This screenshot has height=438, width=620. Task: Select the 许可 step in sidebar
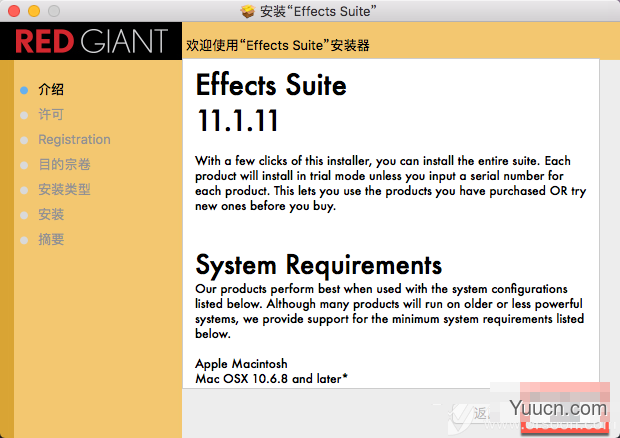click(x=51, y=114)
